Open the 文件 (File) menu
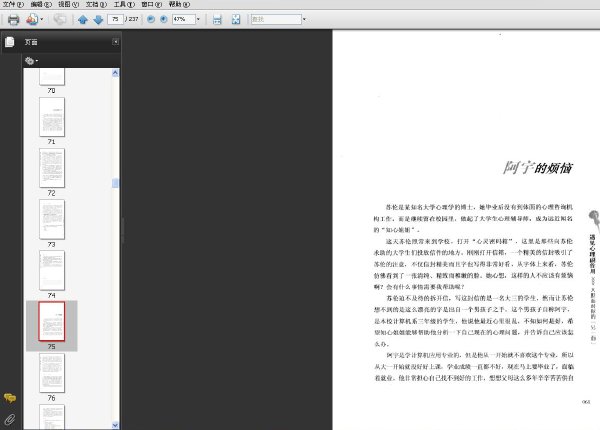This screenshot has width=600, height=430. pyautogui.click(x=13, y=4)
